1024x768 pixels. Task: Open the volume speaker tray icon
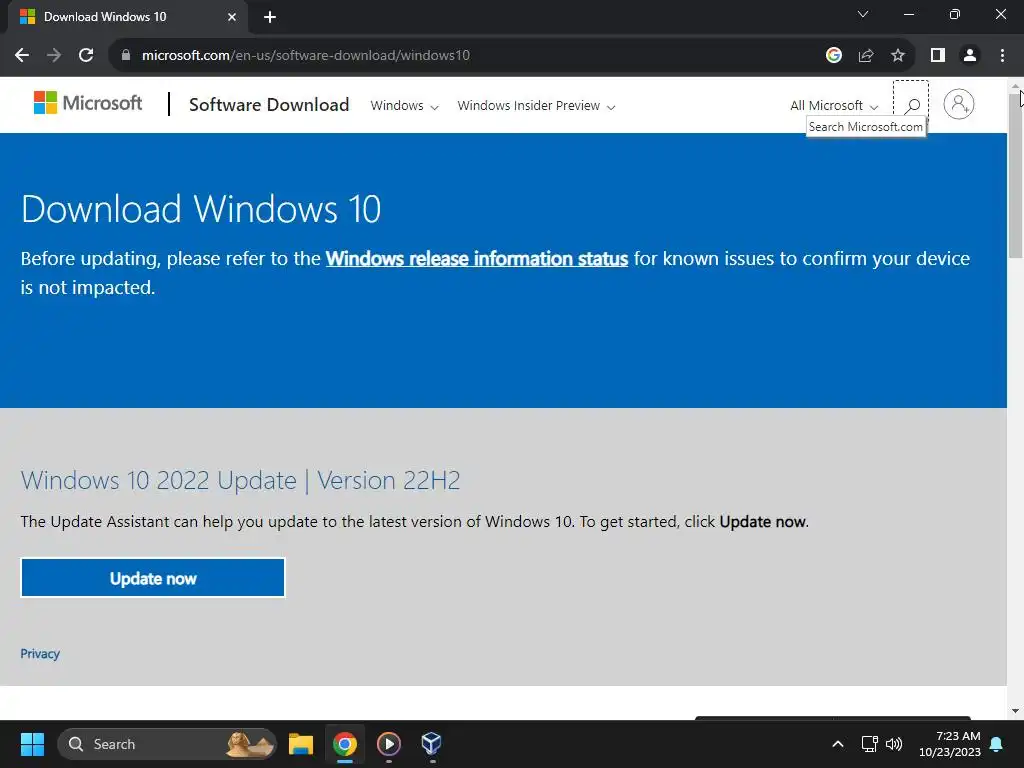pyautogui.click(x=893, y=744)
